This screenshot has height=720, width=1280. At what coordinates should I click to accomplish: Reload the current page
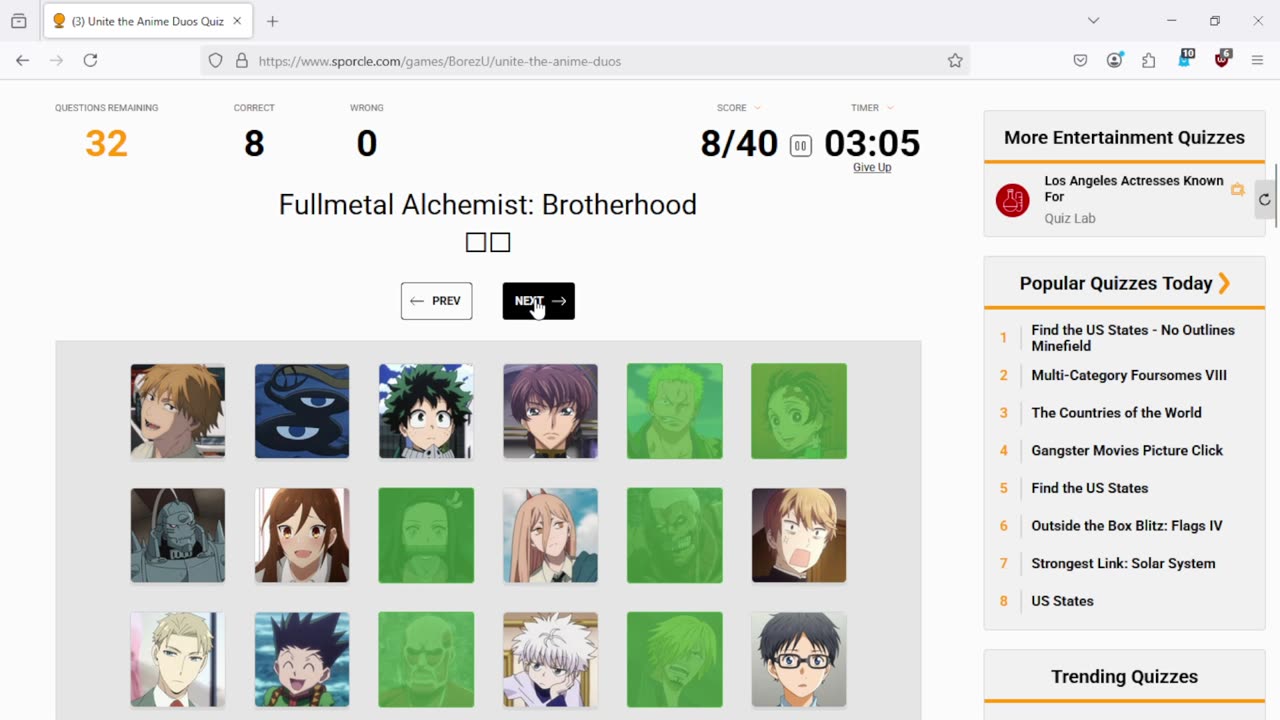(x=90, y=61)
